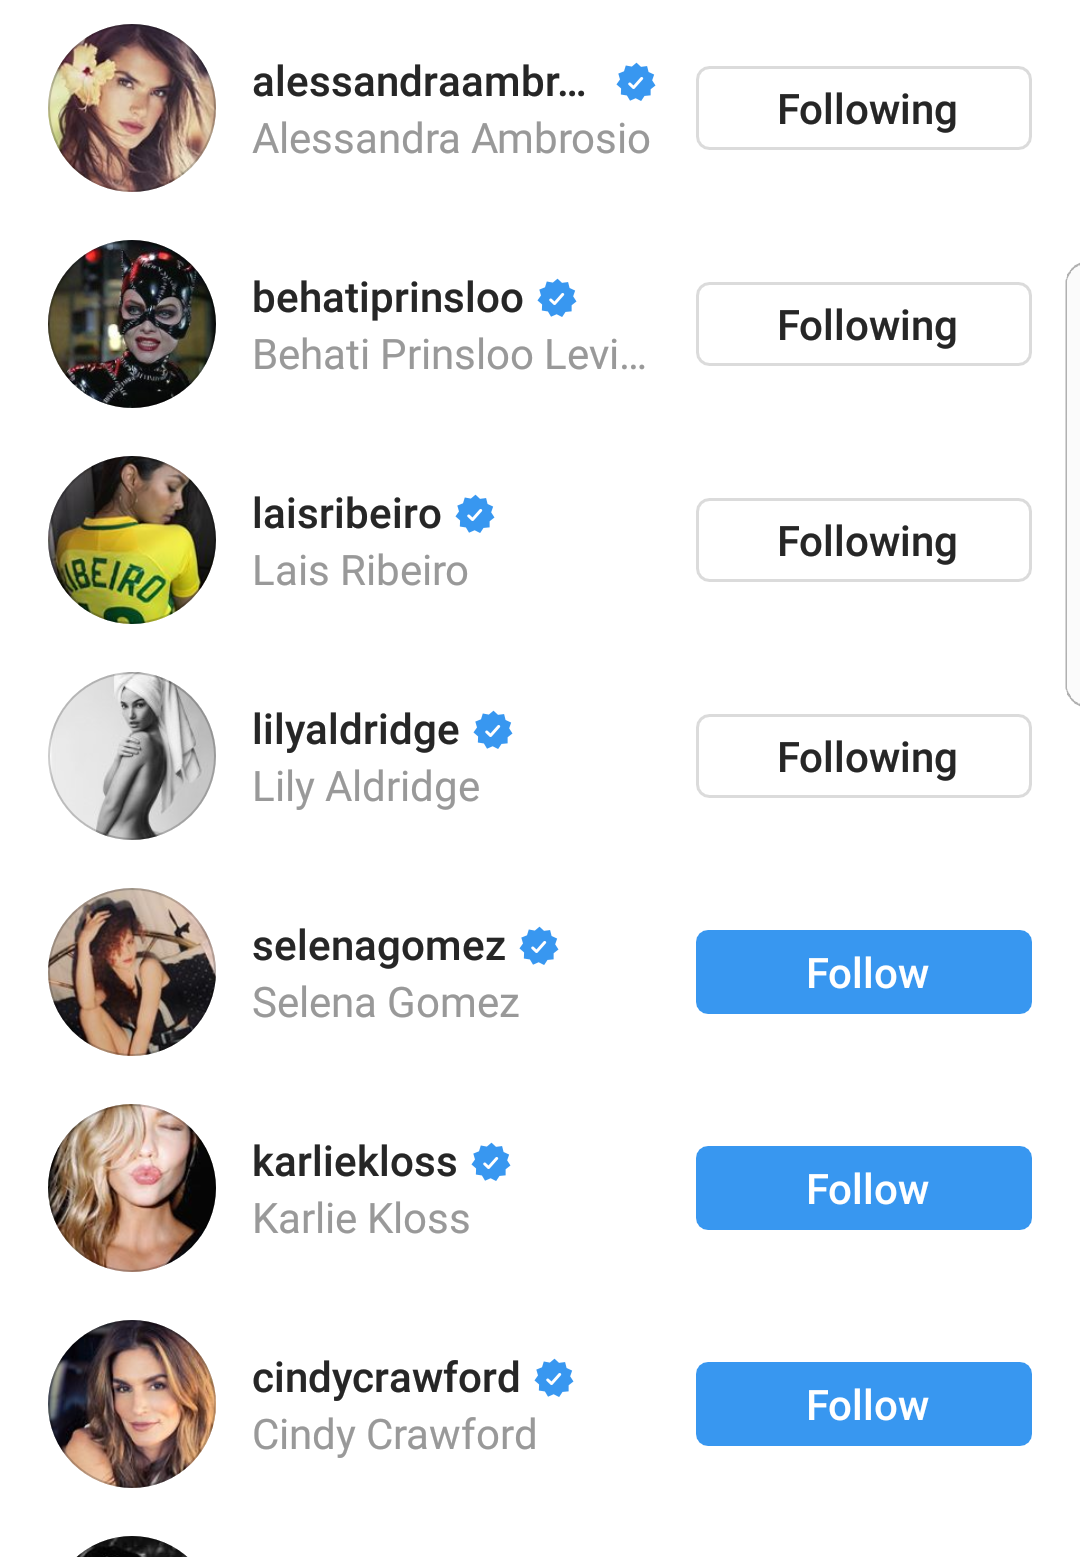The image size is (1080, 1557).
Task: Click the verified badge next to lilyaldridge
Action: [492, 730]
